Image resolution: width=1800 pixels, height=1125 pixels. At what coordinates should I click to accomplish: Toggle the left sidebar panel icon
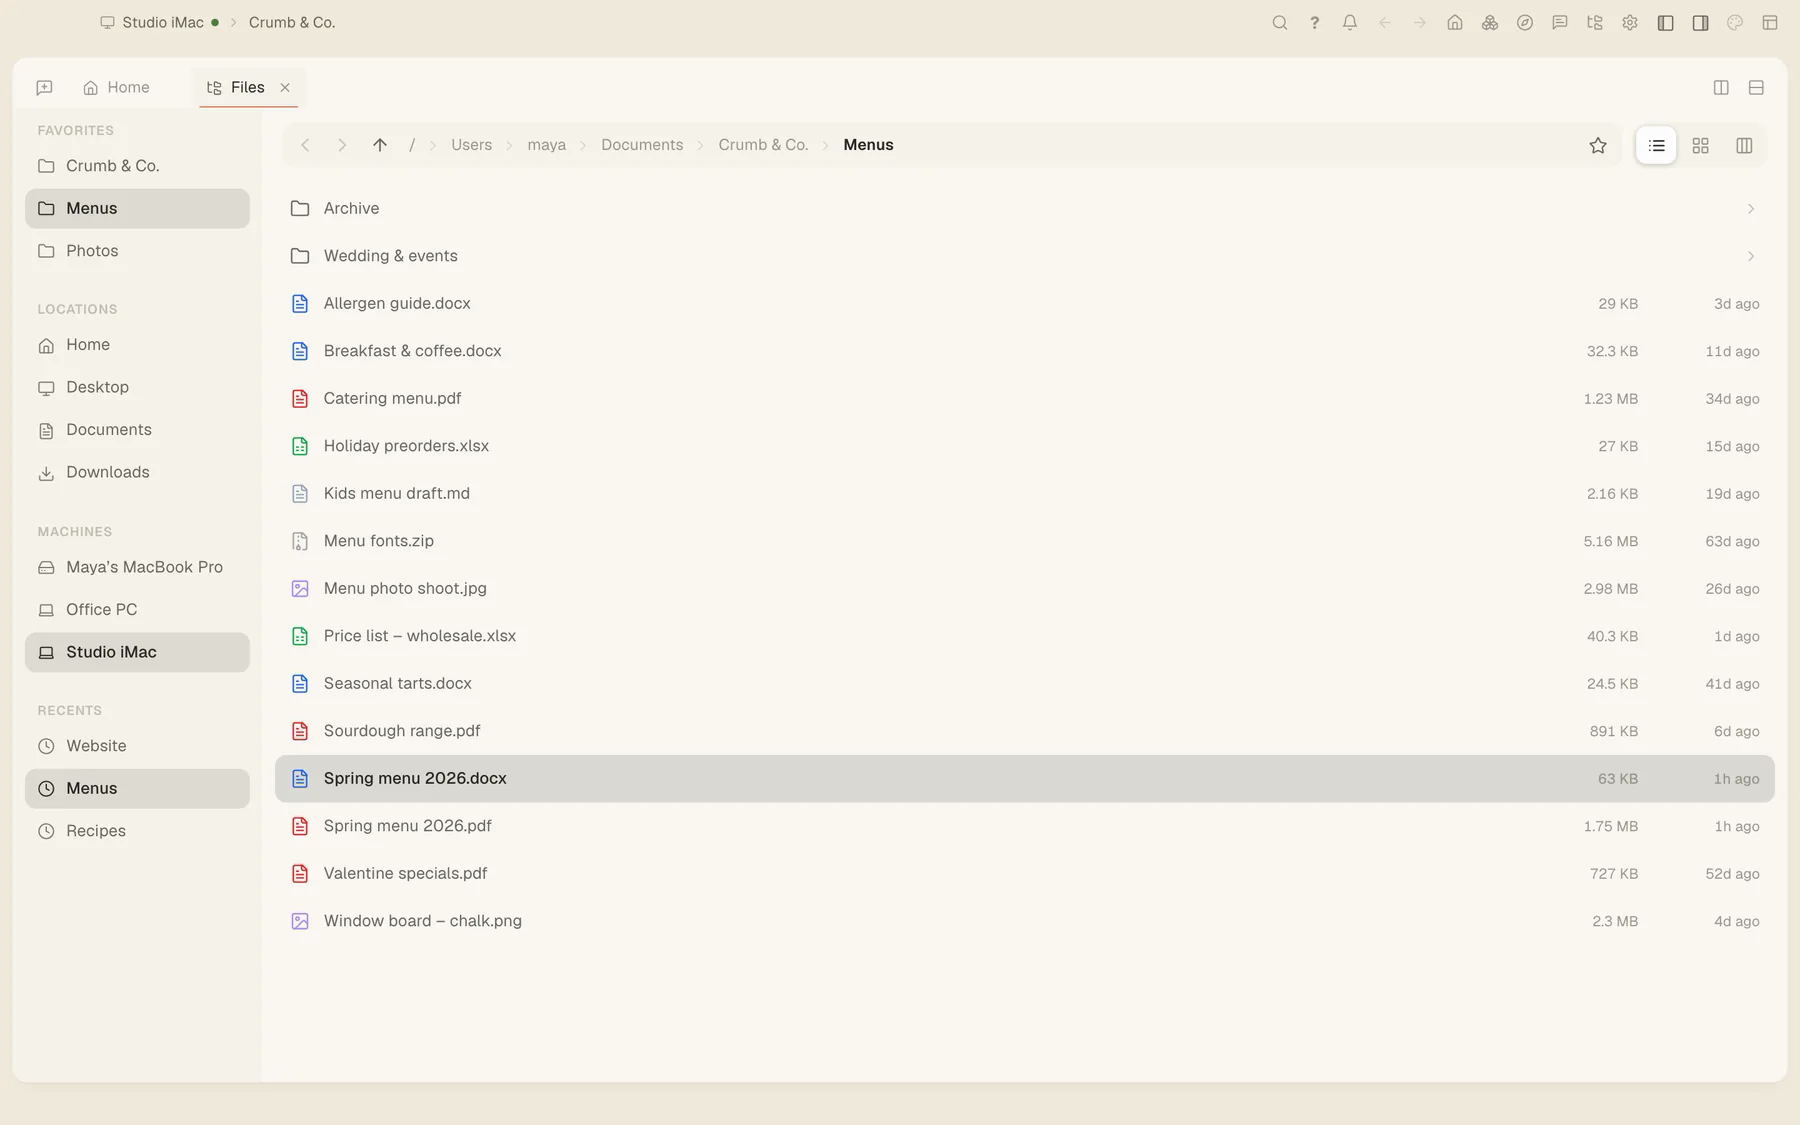tap(1664, 22)
